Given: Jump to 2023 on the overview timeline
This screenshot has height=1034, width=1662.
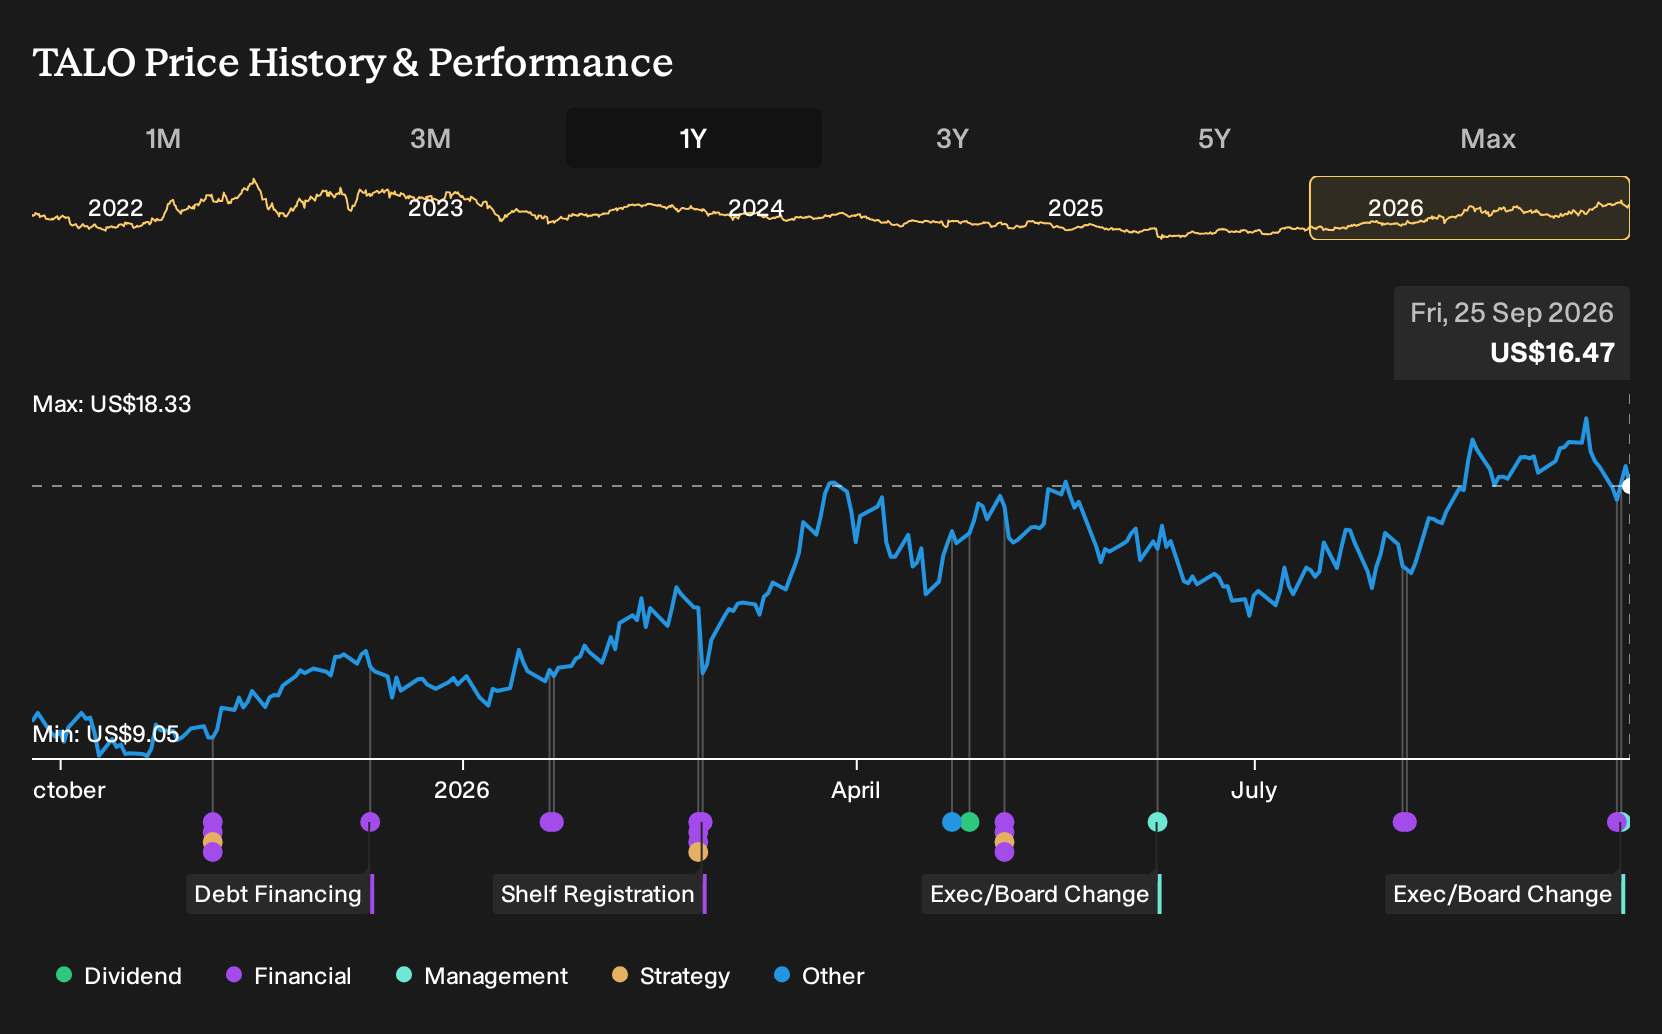Looking at the screenshot, I should click(x=436, y=208).
